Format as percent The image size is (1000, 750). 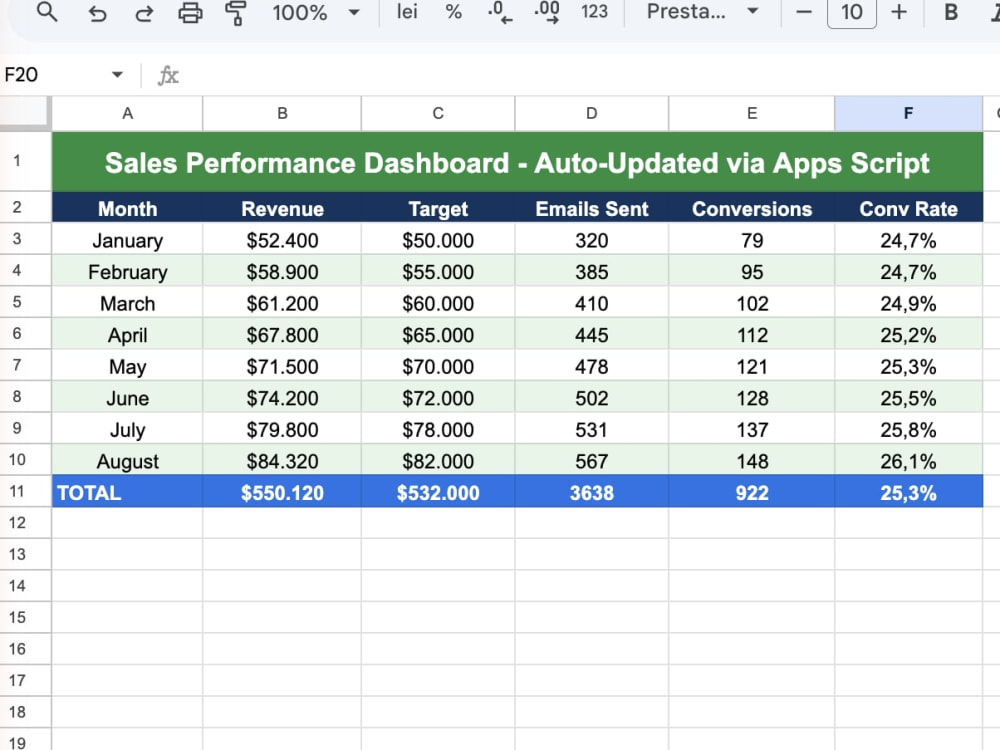[453, 11]
